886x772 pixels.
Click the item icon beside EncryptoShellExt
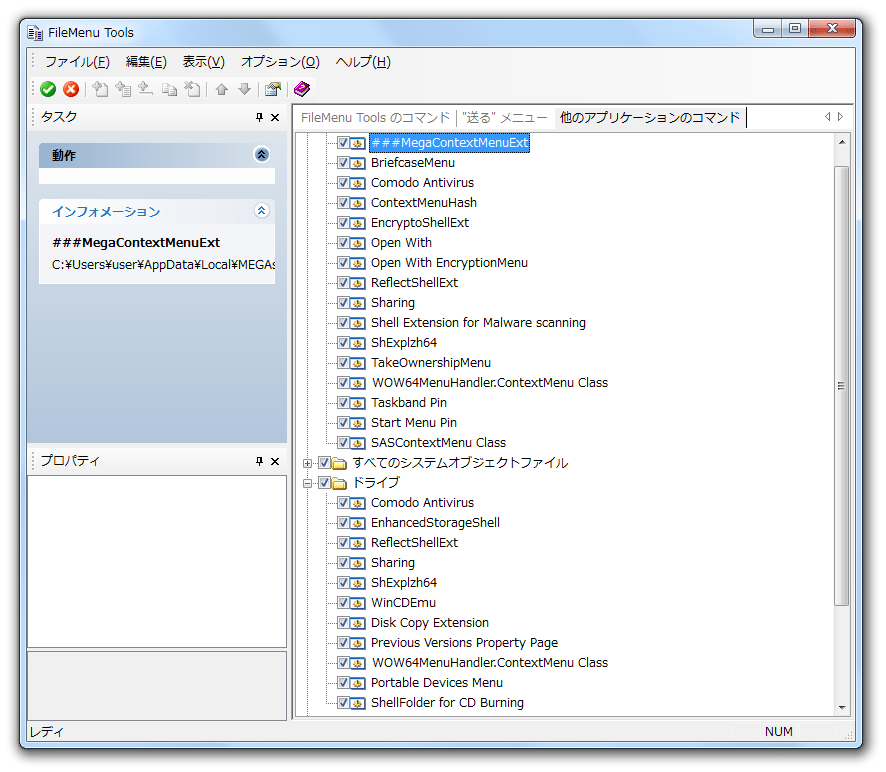pos(358,223)
